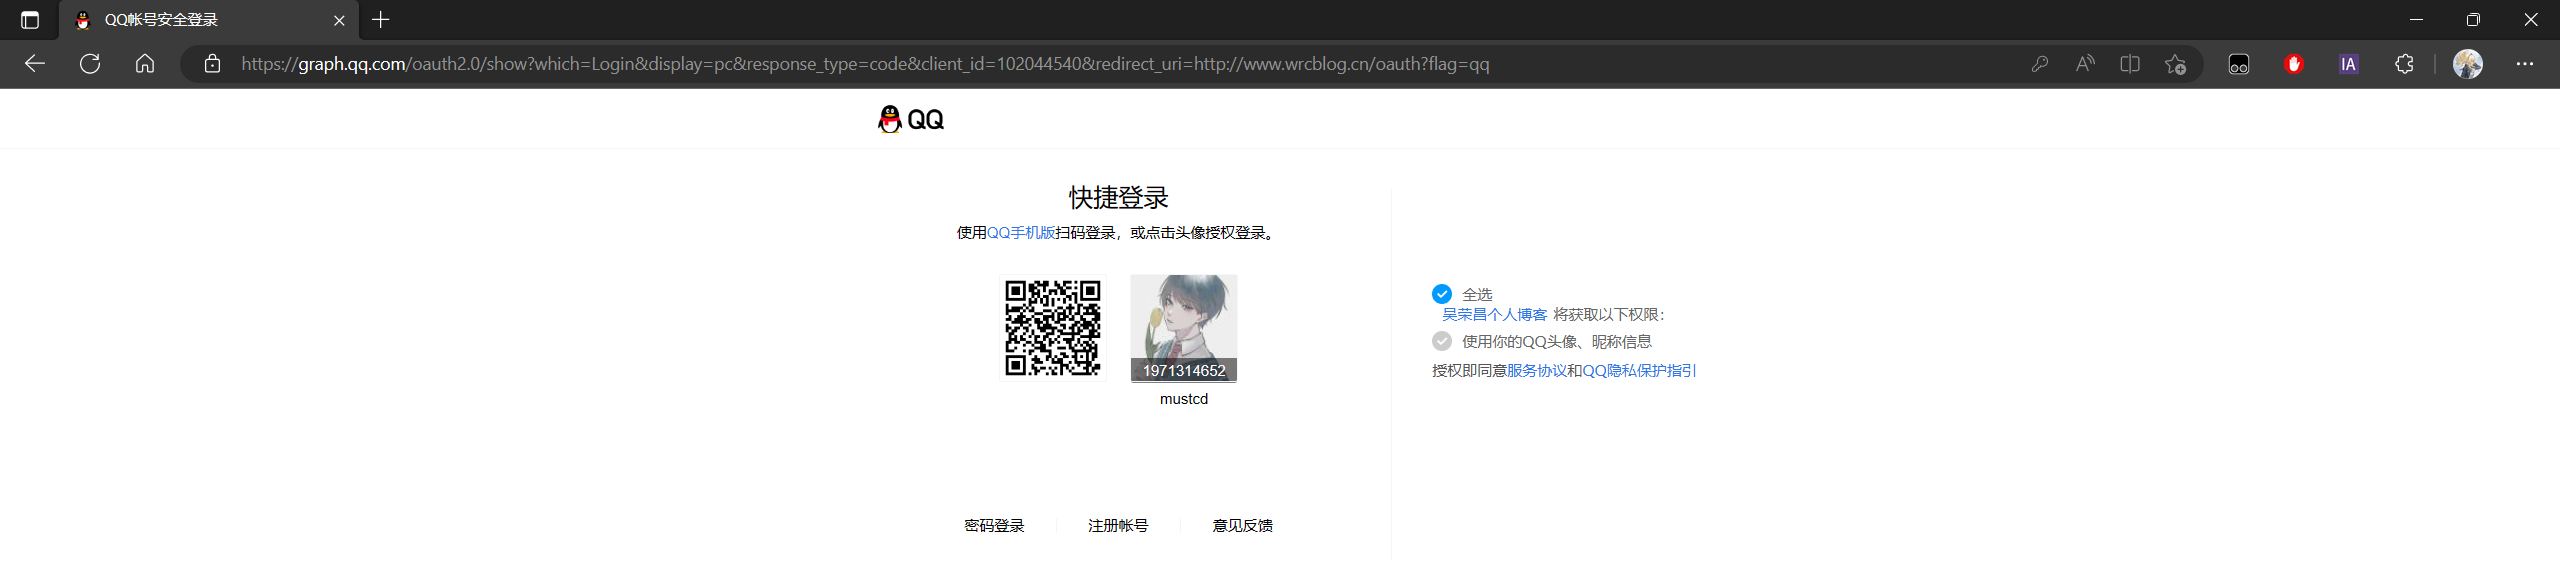2560x581 pixels.
Task: Open the QQ隐私保护指引 link
Action: pyautogui.click(x=1639, y=371)
